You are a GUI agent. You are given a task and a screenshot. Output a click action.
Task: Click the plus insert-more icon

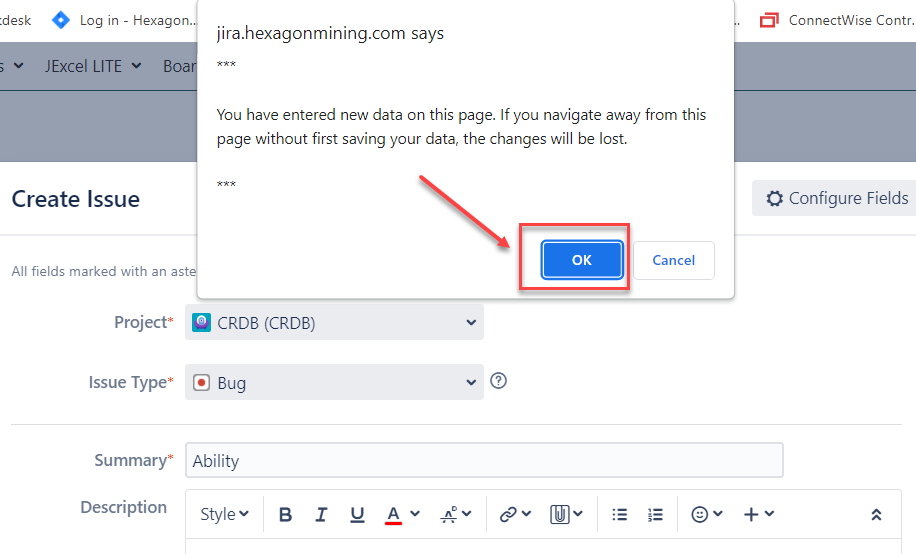[x=751, y=514]
